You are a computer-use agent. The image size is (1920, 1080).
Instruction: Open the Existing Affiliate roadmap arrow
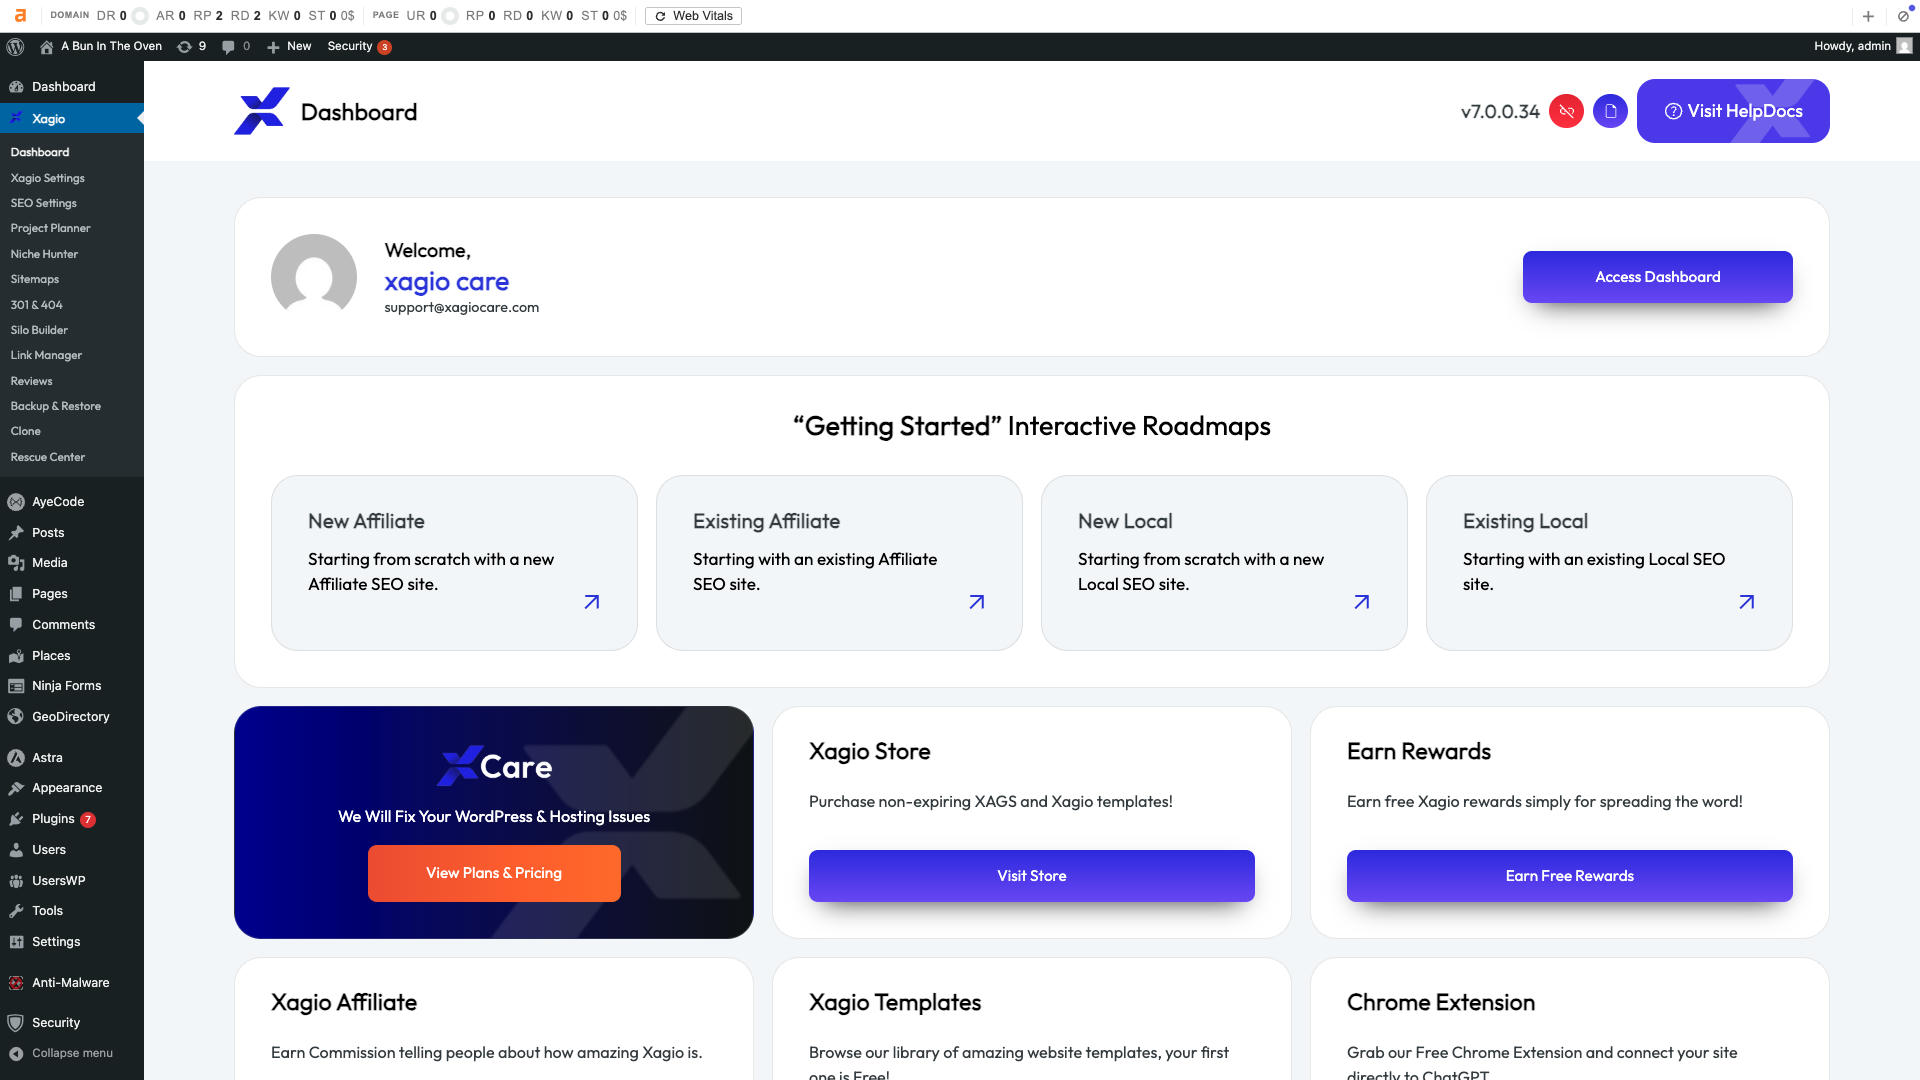[977, 602]
